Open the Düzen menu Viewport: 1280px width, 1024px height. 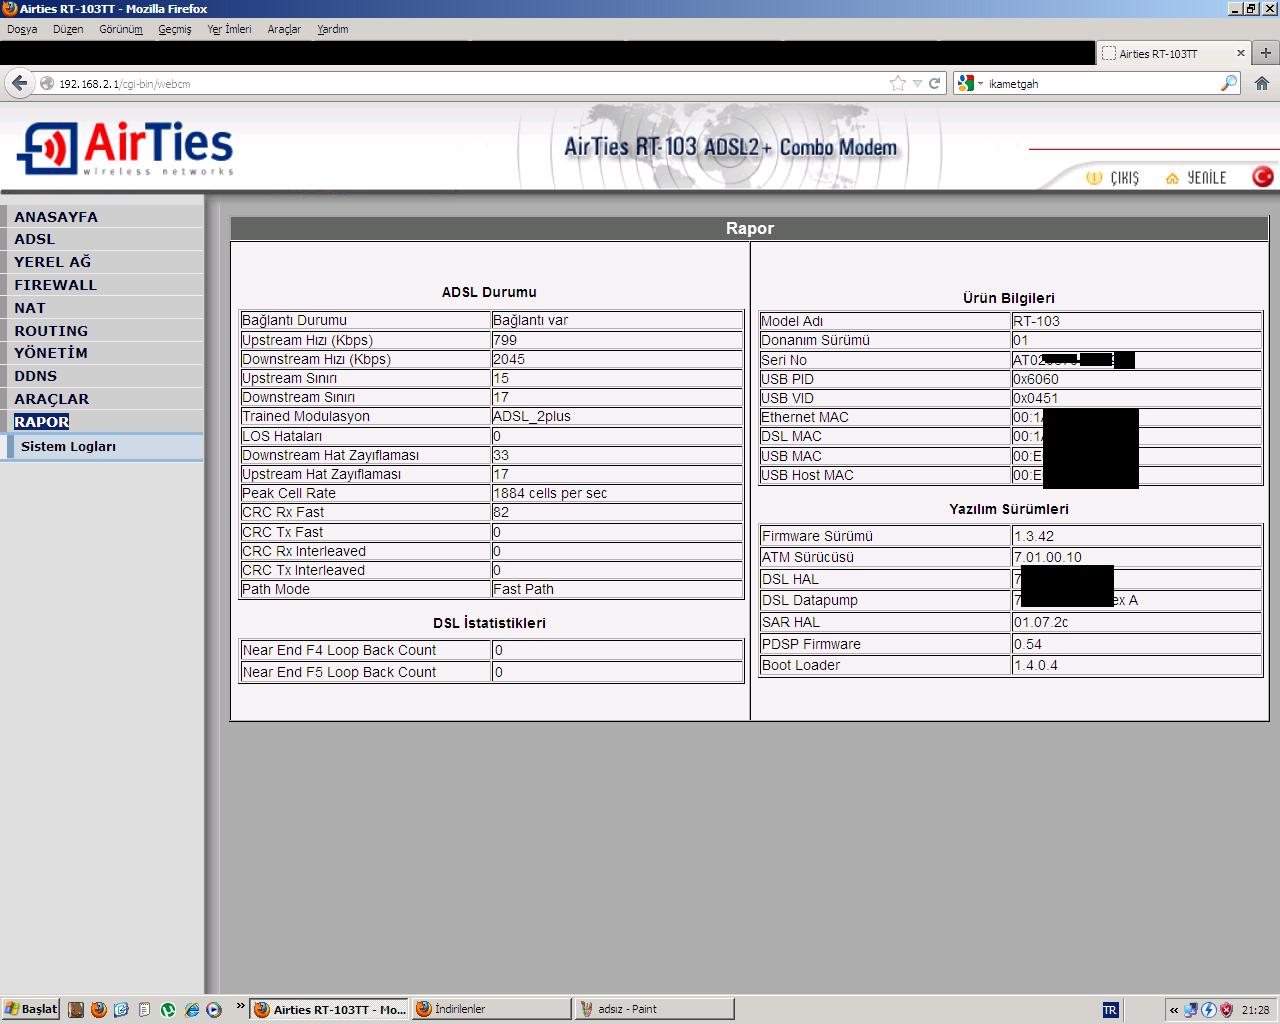pos(68,29)
